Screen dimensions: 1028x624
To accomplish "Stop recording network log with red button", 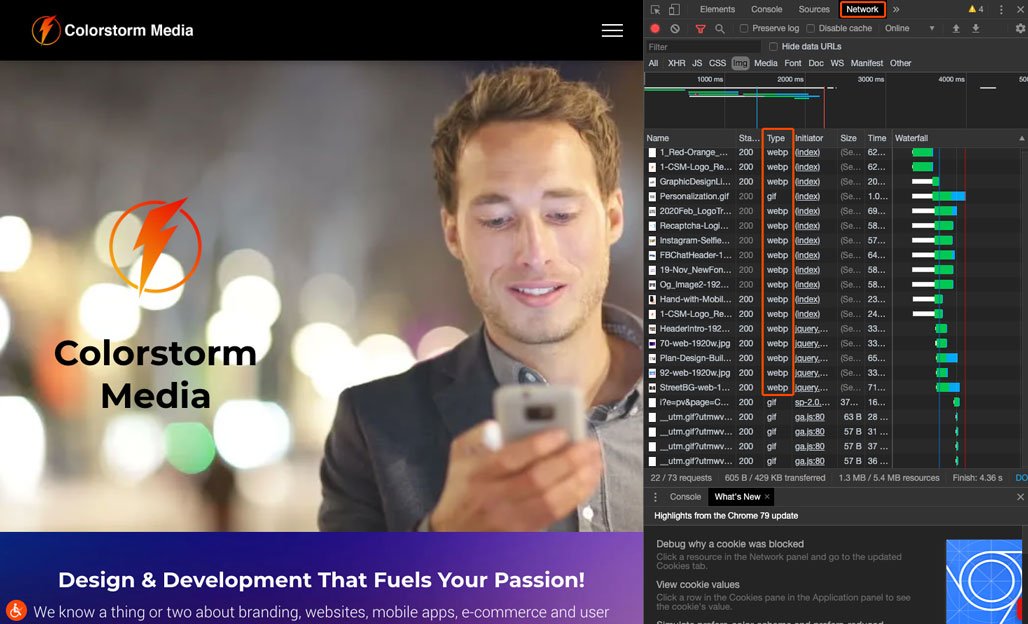I will (655, 28).
